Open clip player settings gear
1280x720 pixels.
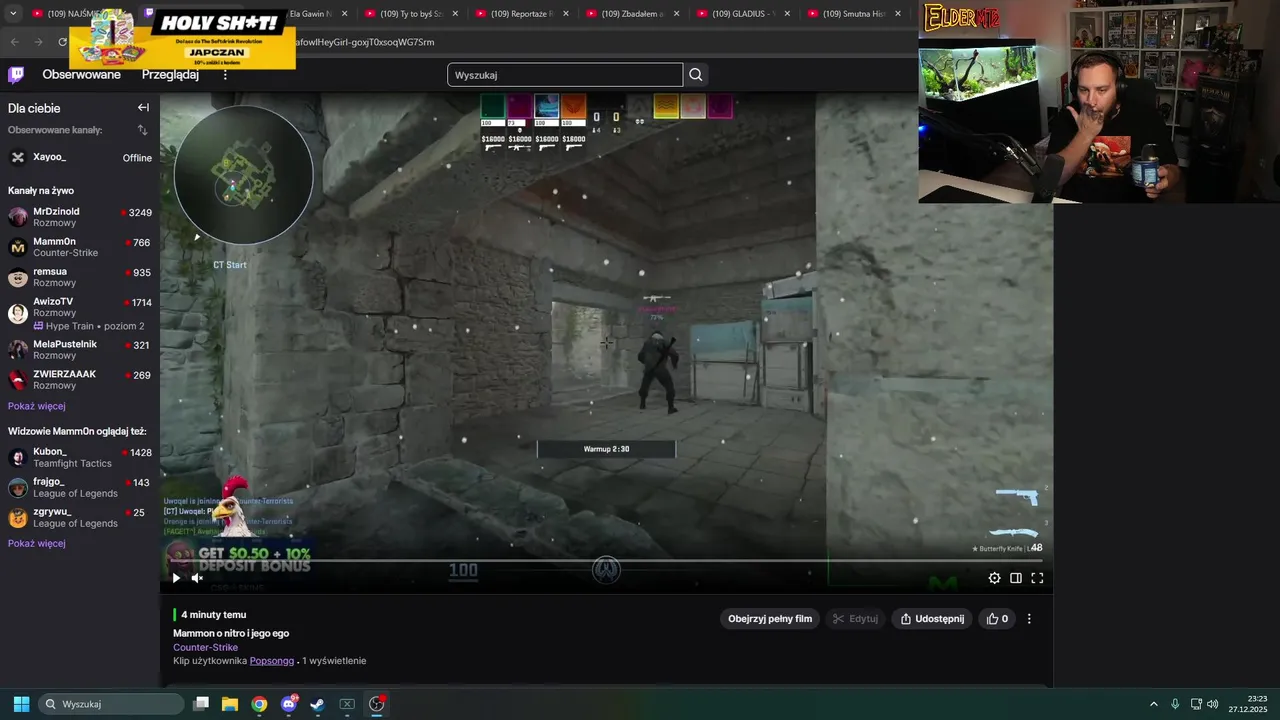[x=994, y=578]
